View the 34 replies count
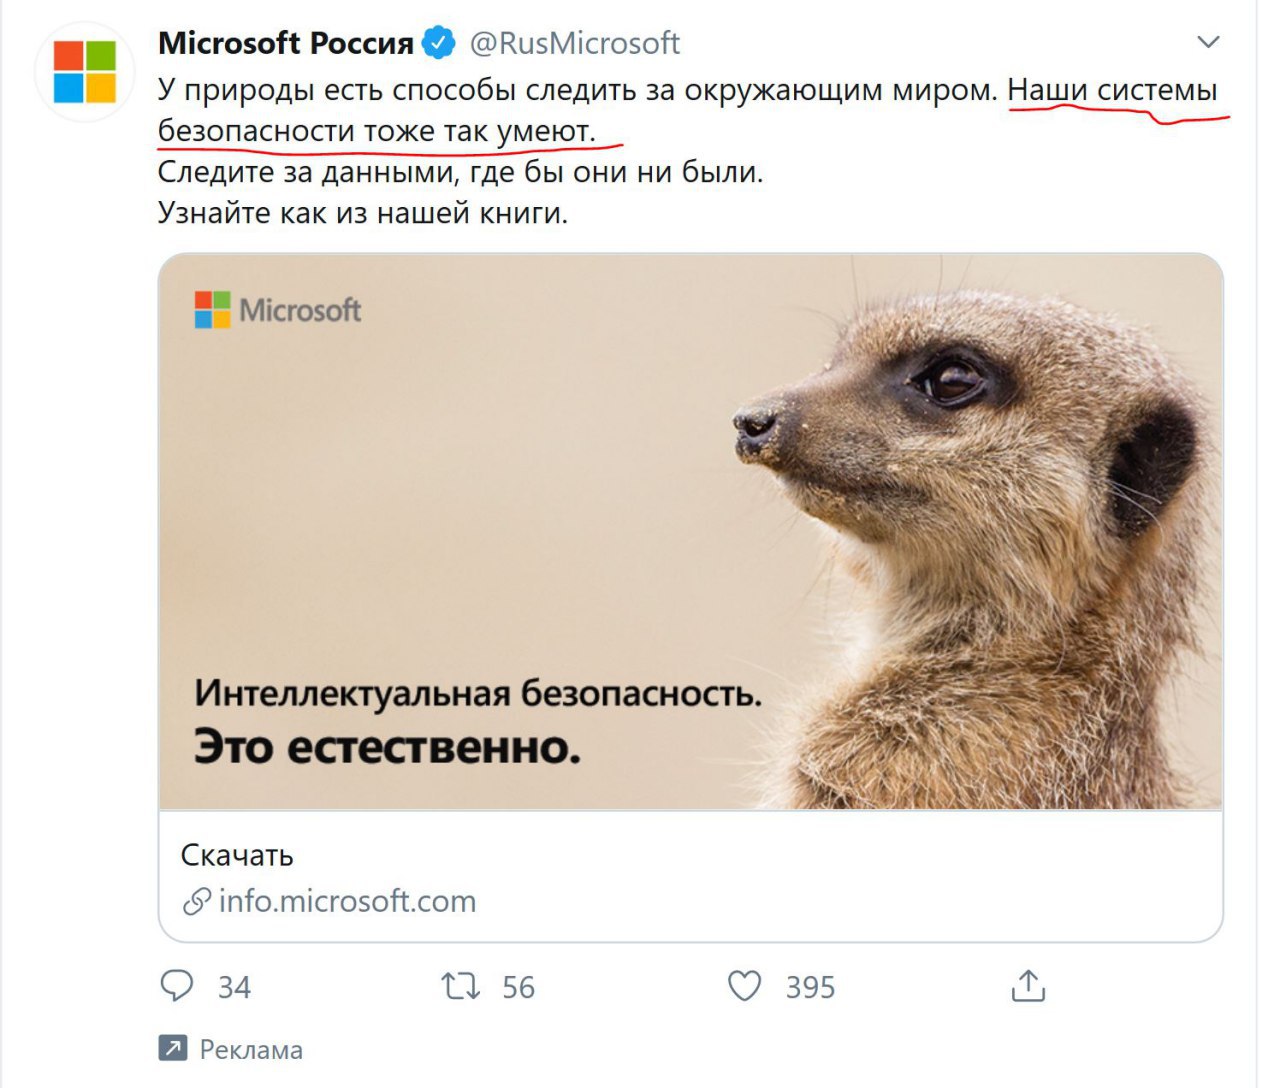This screenshot has height=1088, width=1280. [235, 987]
